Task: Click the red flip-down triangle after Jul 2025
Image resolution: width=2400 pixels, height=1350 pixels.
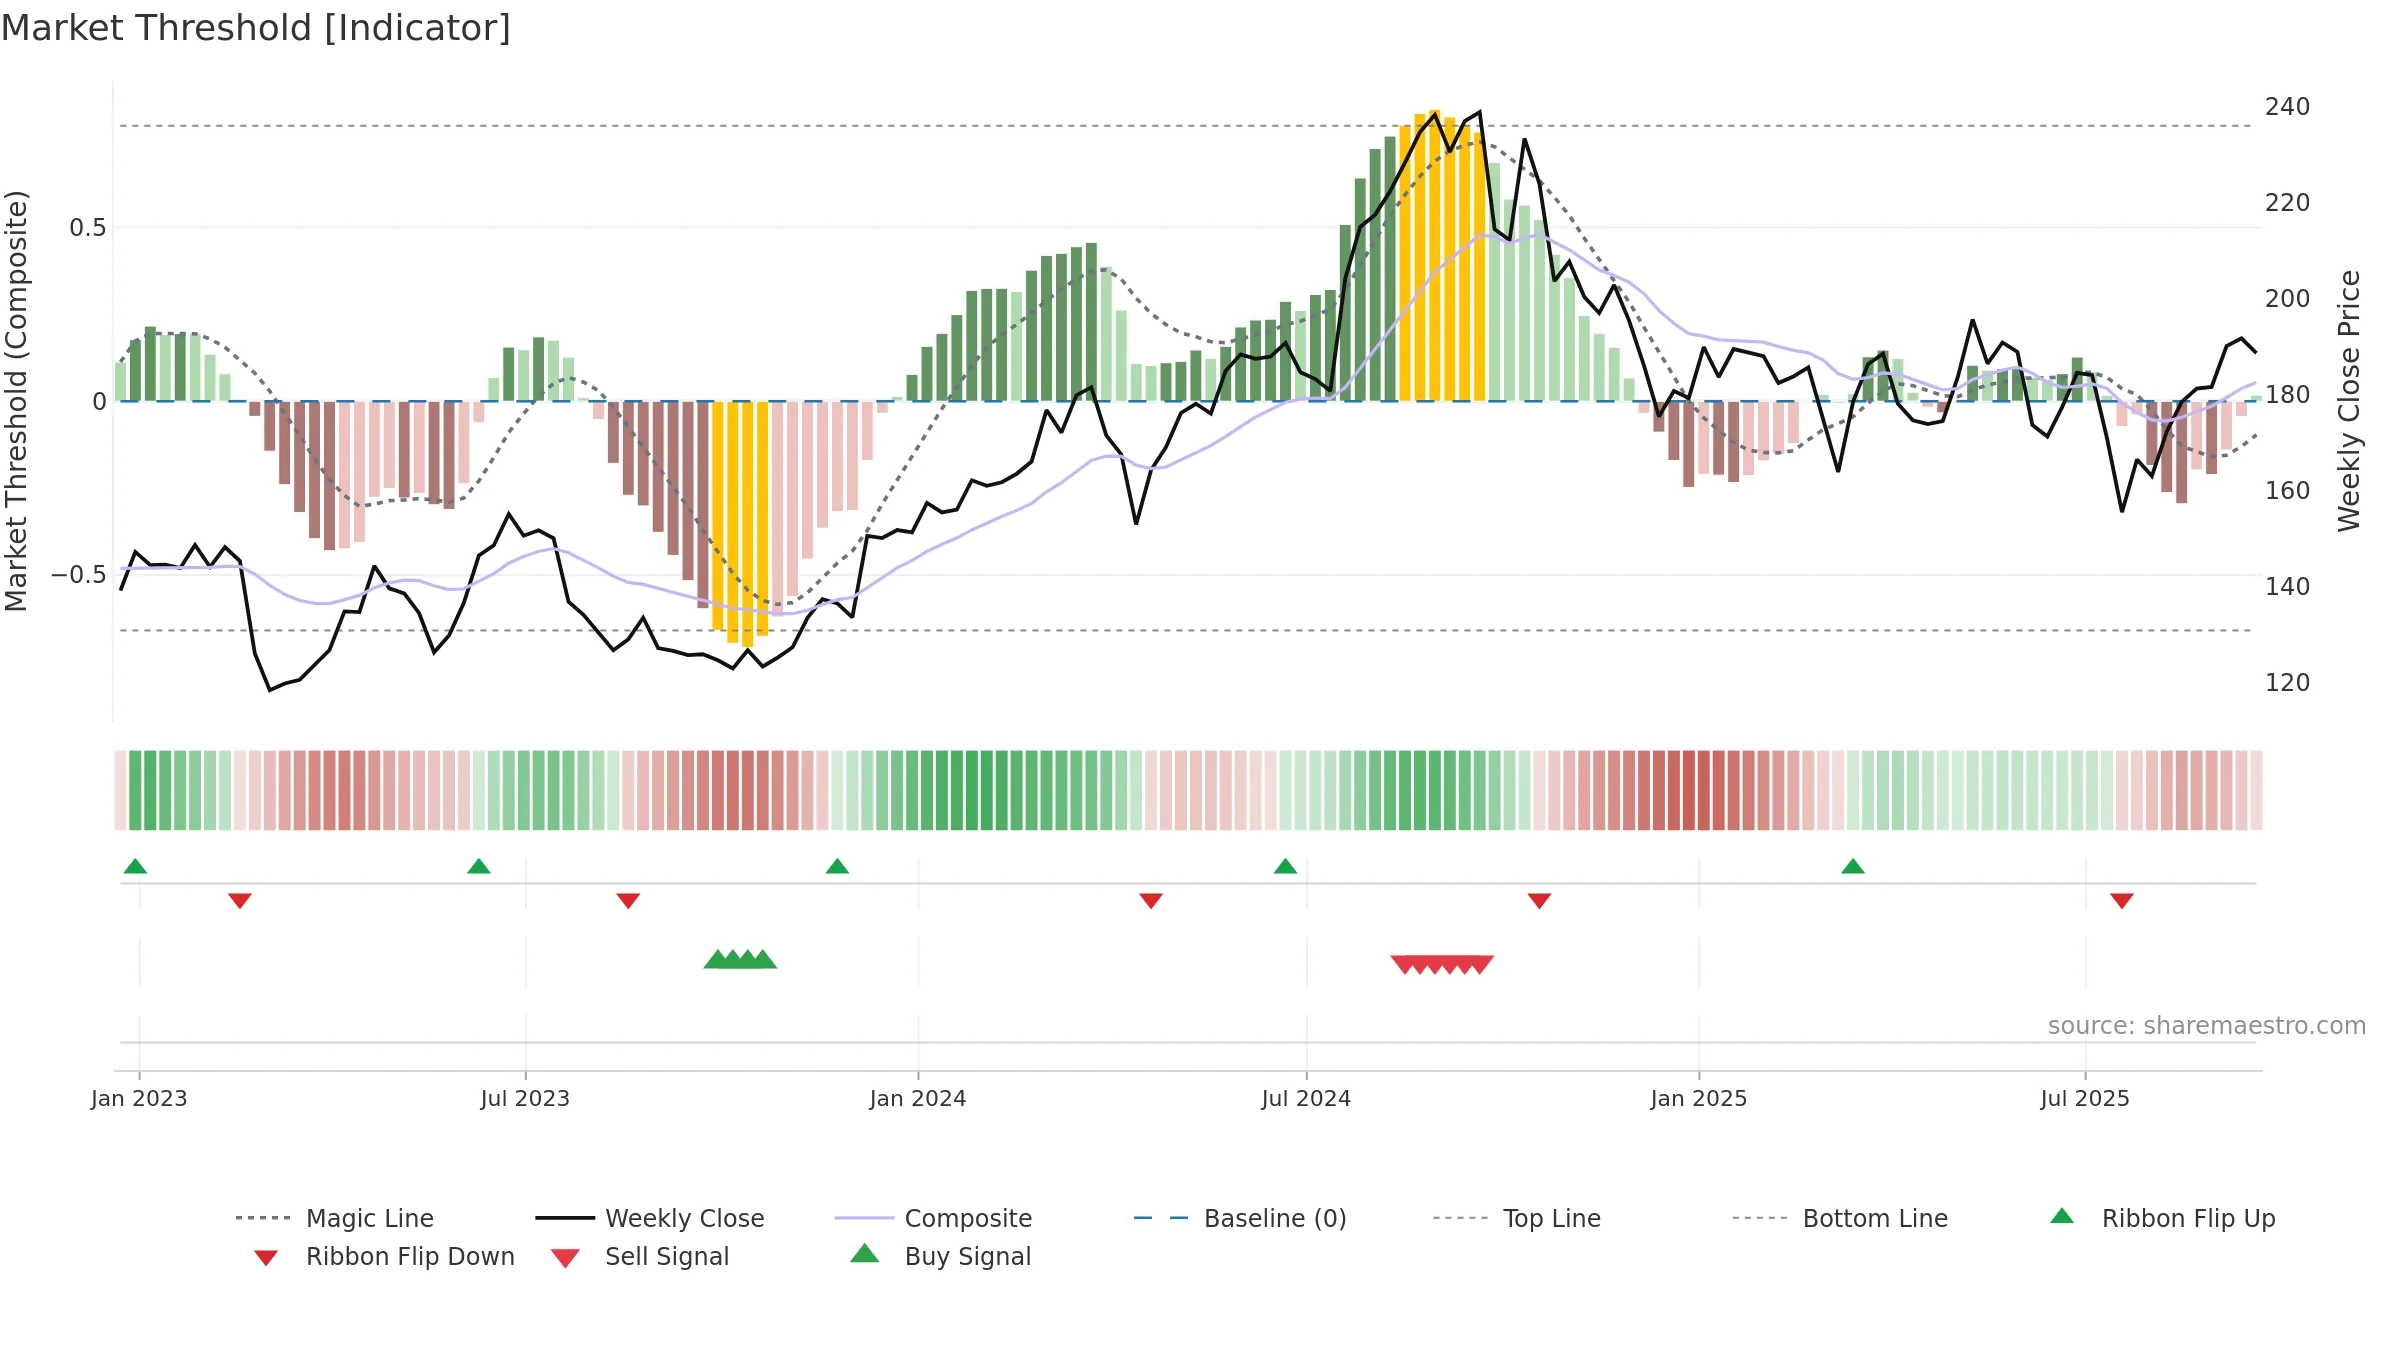Action: click(2122, 901)
